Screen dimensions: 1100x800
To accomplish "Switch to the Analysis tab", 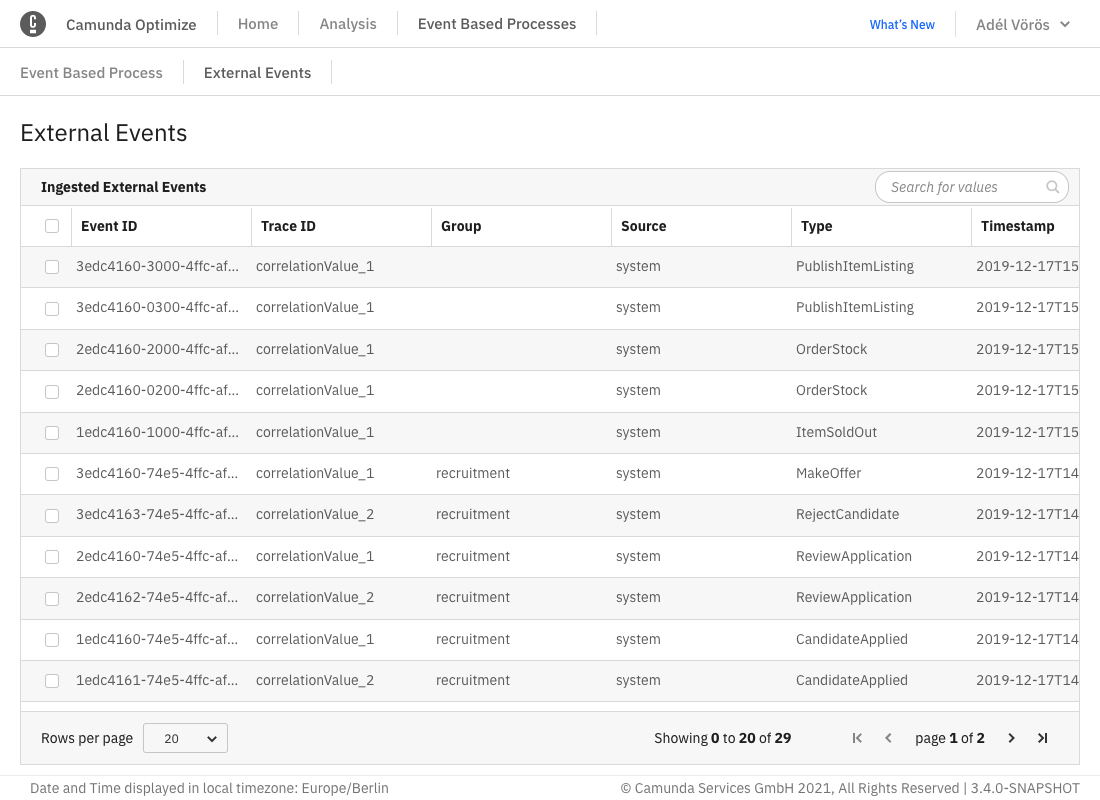I will (348, 24).
